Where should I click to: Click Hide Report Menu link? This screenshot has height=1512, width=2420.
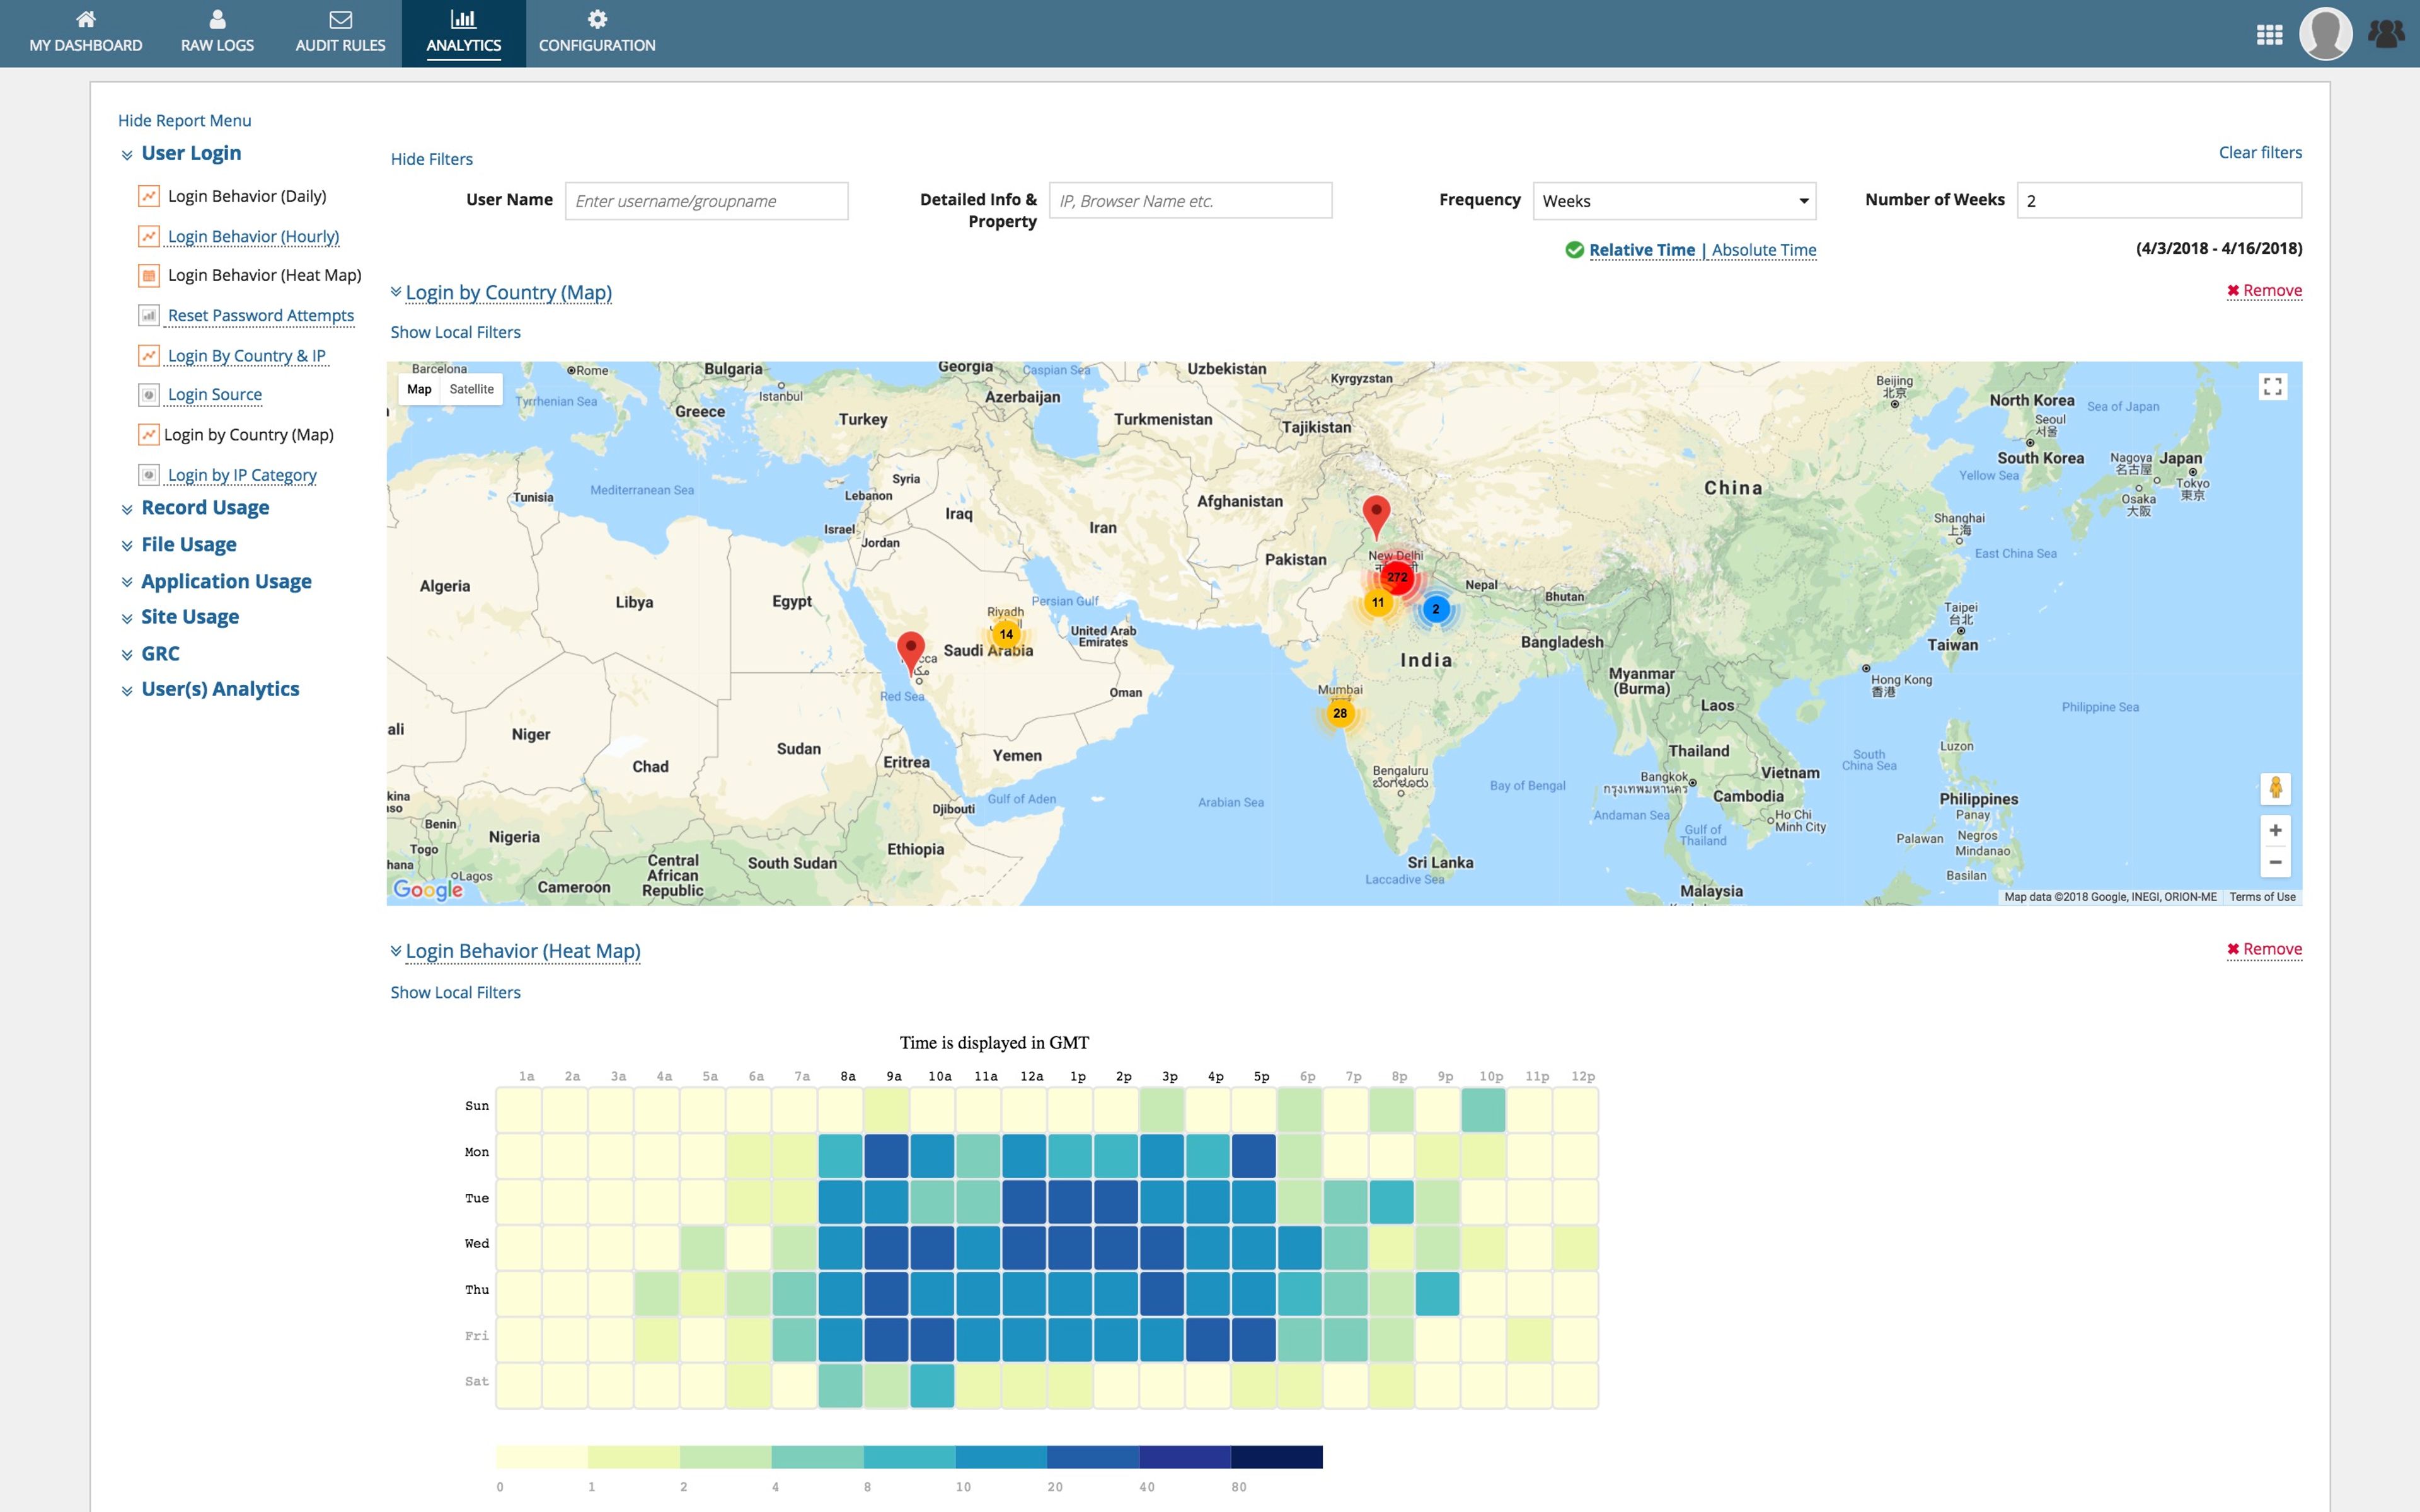tap(184, 120)
